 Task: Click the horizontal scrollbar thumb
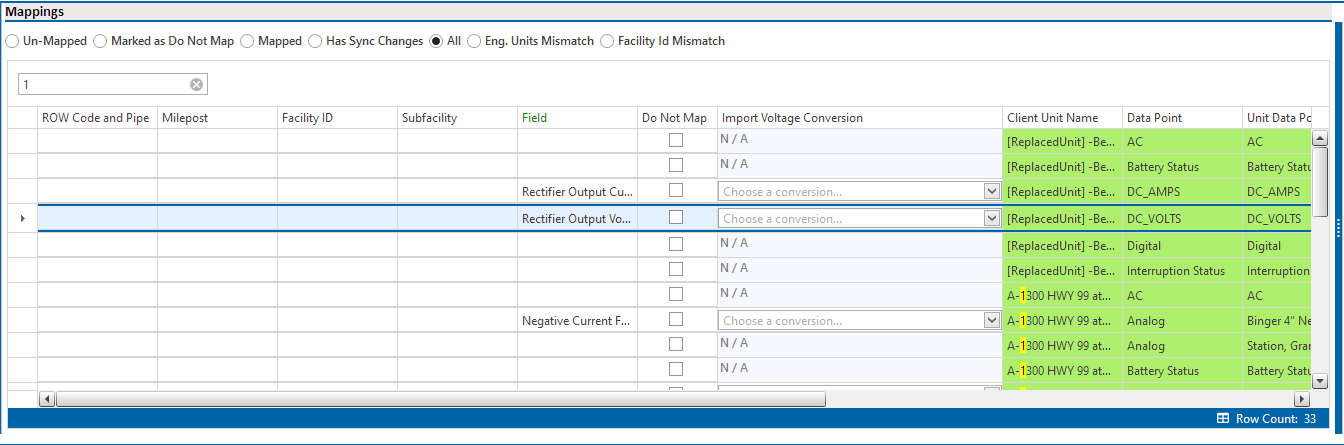click(x=441, y=399)
